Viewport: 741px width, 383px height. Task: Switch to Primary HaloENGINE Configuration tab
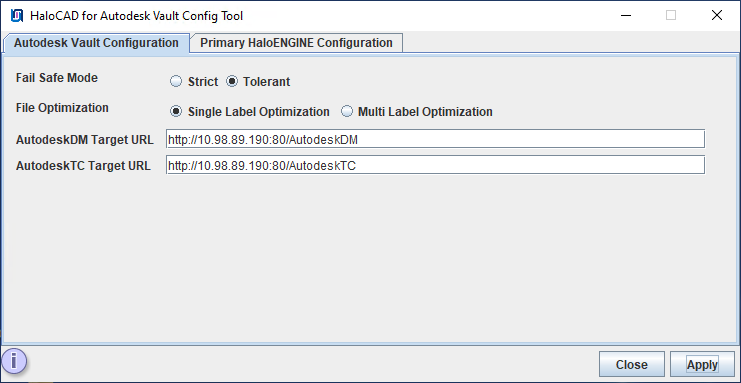(x=296, y=43)
